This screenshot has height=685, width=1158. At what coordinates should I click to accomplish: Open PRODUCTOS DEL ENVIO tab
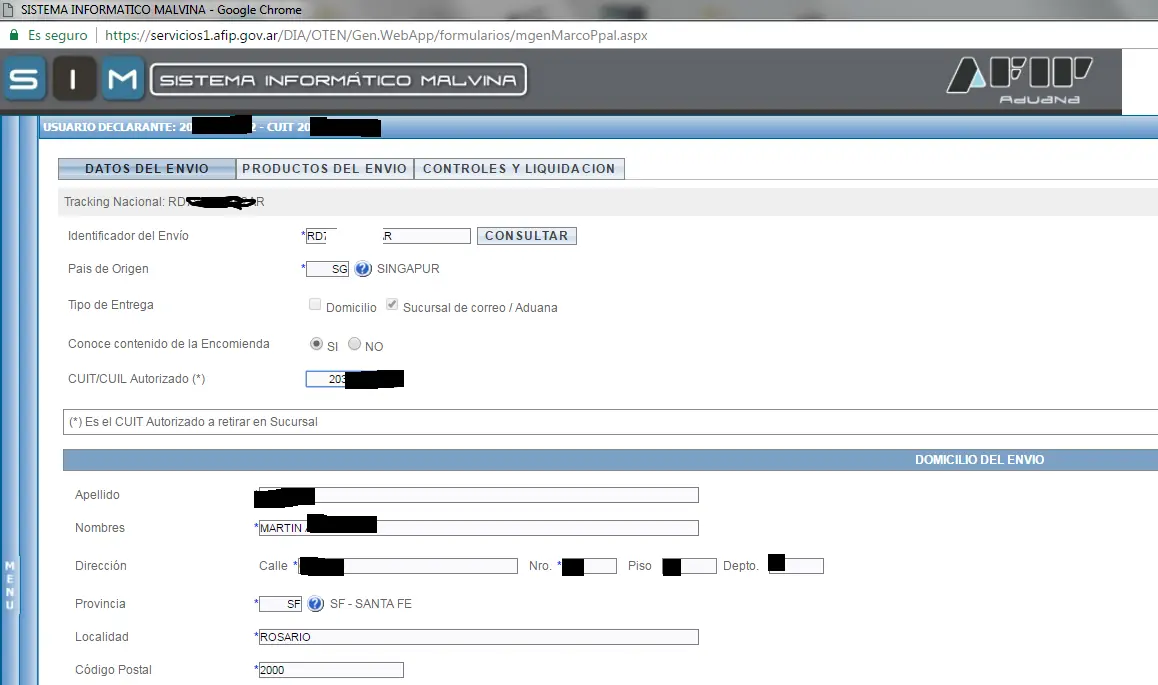pos(324,169)
